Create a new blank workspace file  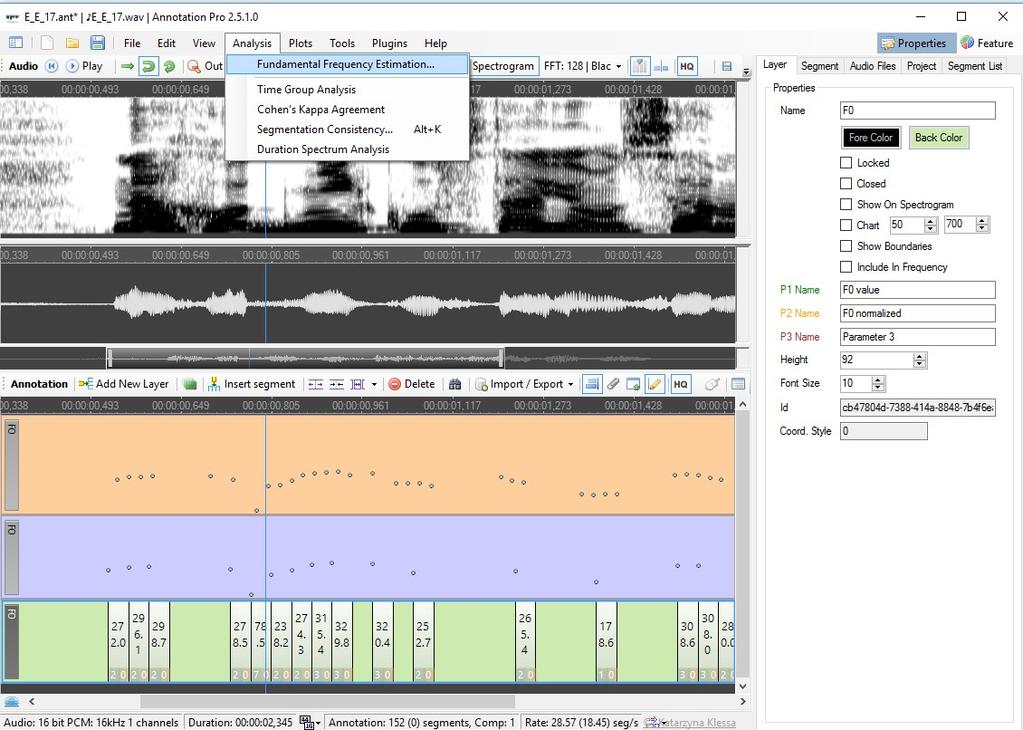[47, 43]
